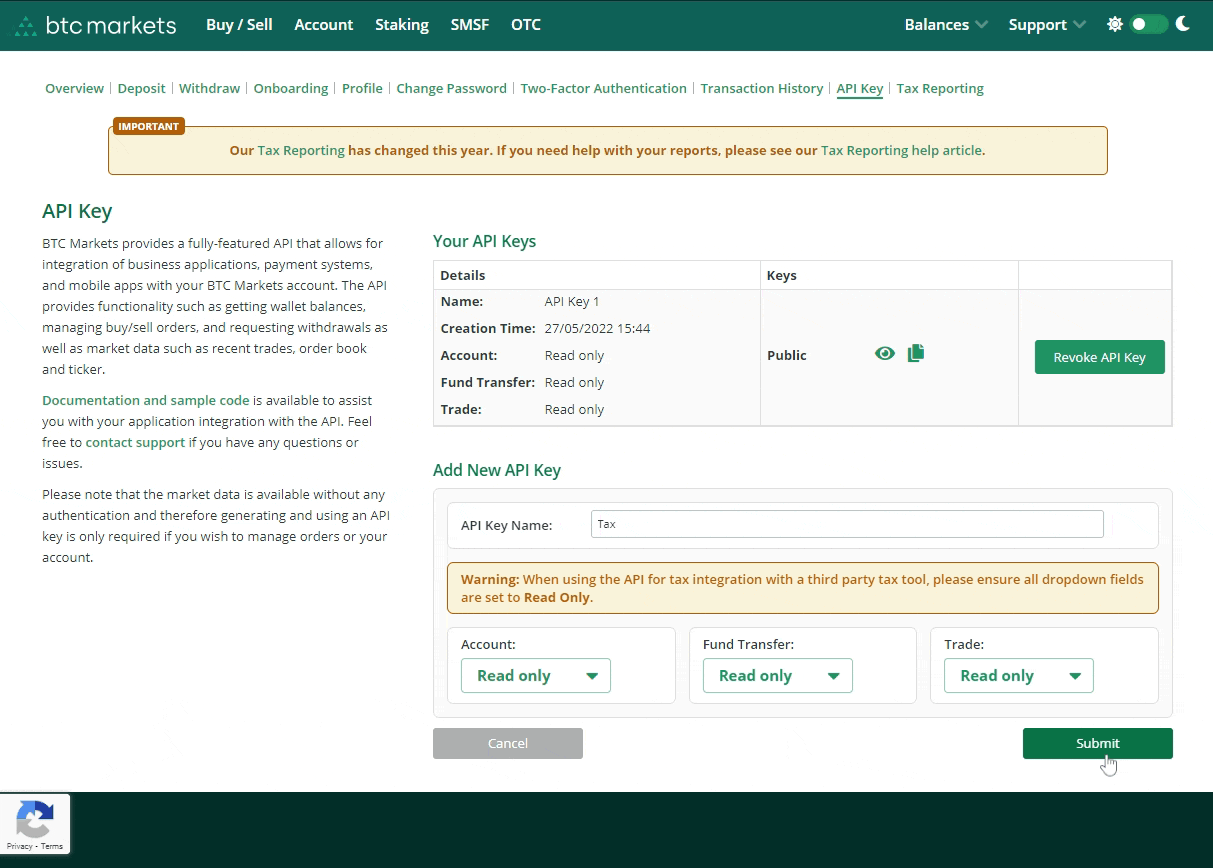Click the 'Fund Transfer:' row label in table

pos(488,382)
